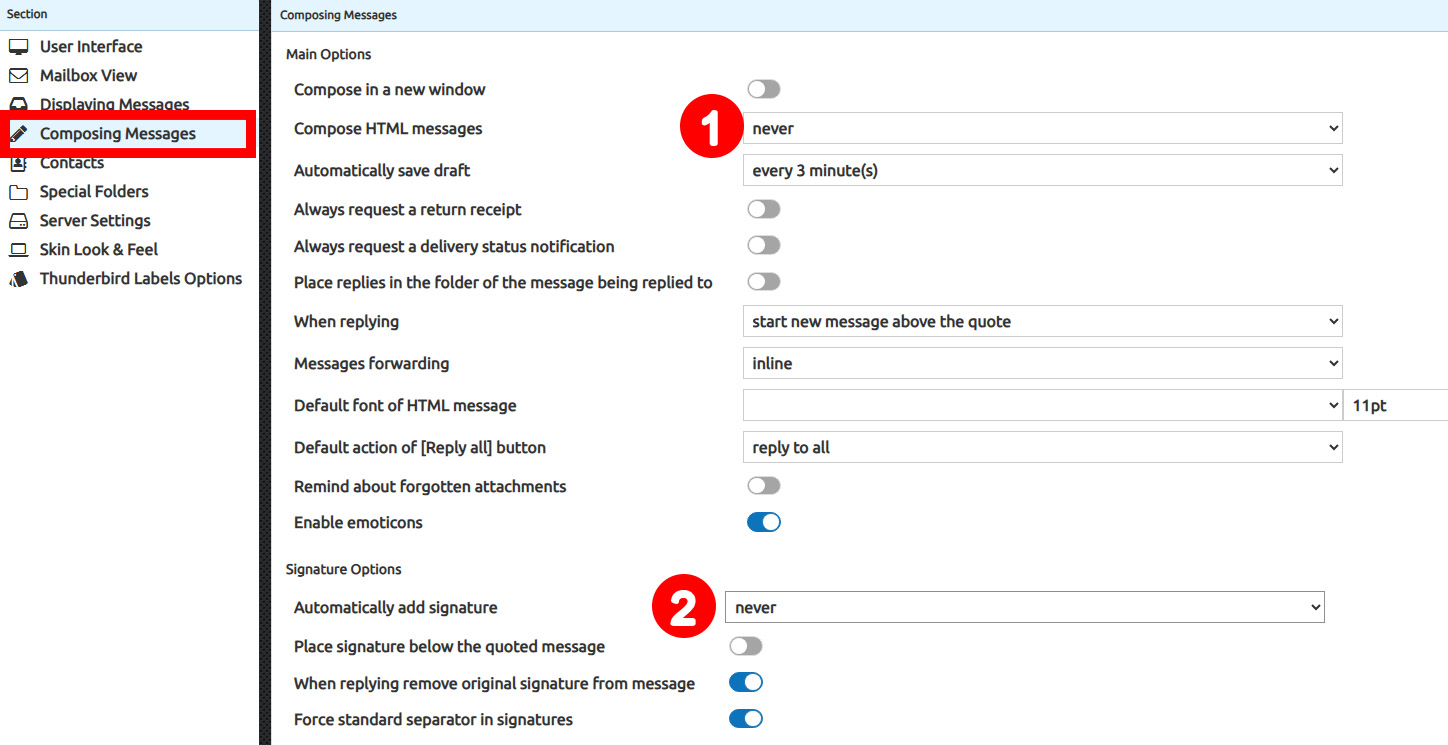Open the Automatically save draft dropdown

click(1042, 171)
